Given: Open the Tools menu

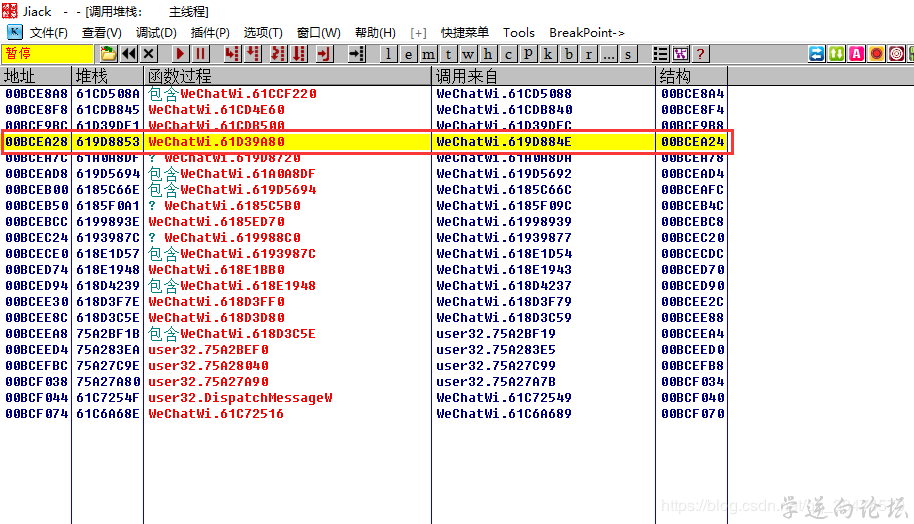Looking at the screenshot, I should 519,33.
